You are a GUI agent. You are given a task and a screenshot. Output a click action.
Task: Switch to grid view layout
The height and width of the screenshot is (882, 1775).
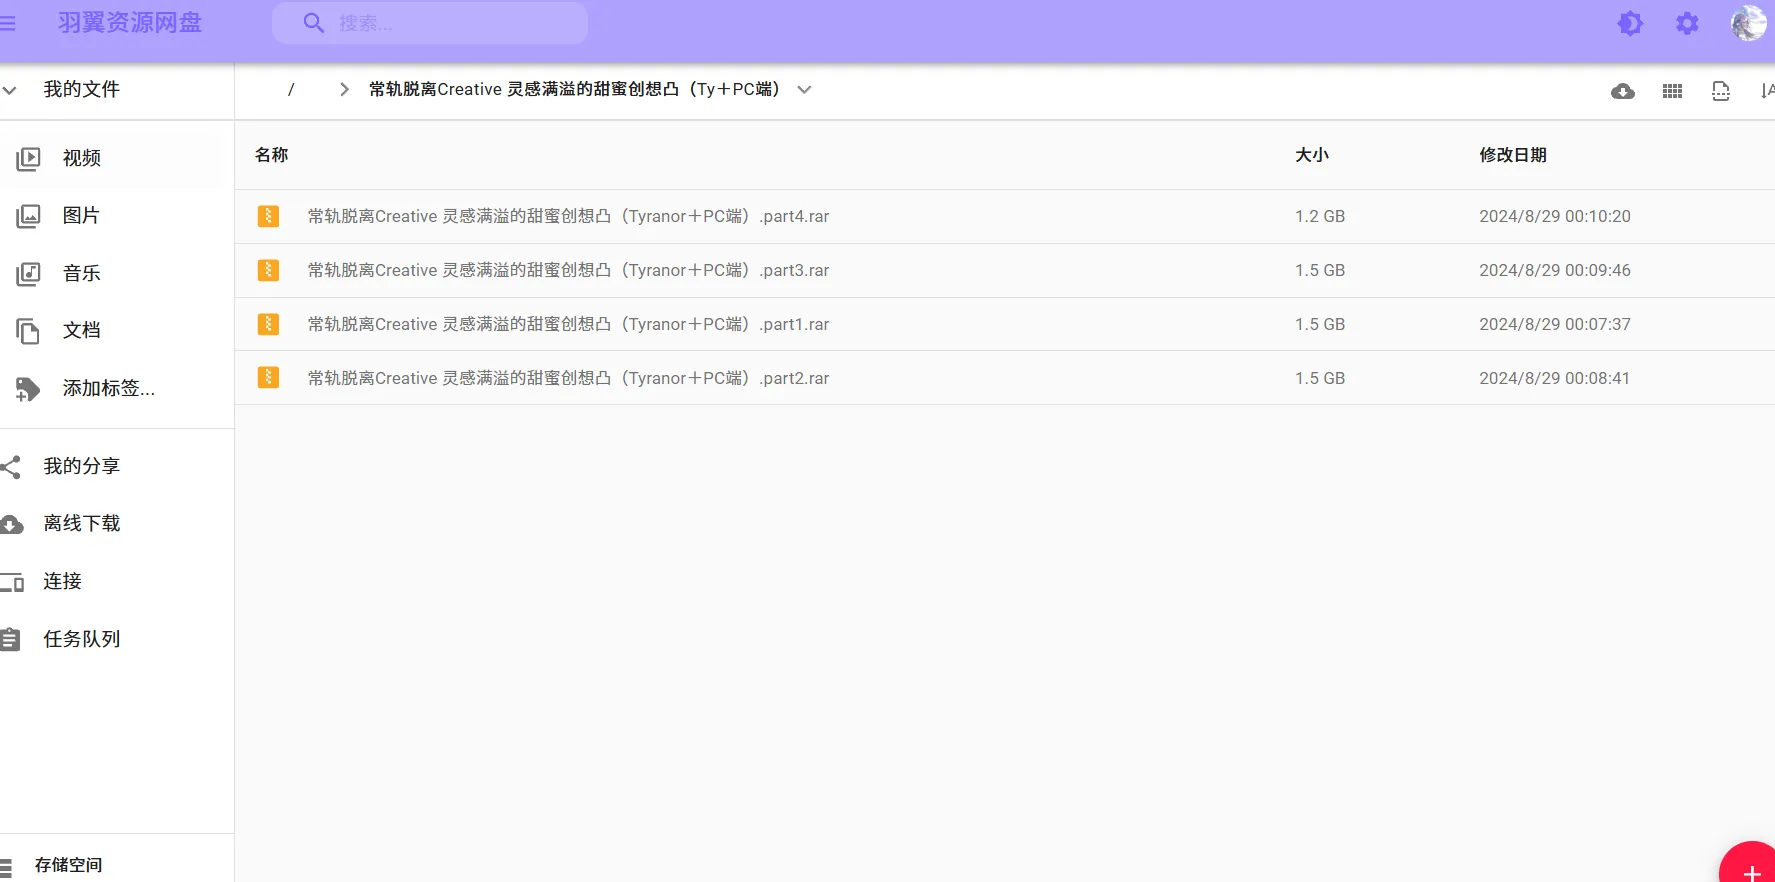click(x=1672, y=91)
